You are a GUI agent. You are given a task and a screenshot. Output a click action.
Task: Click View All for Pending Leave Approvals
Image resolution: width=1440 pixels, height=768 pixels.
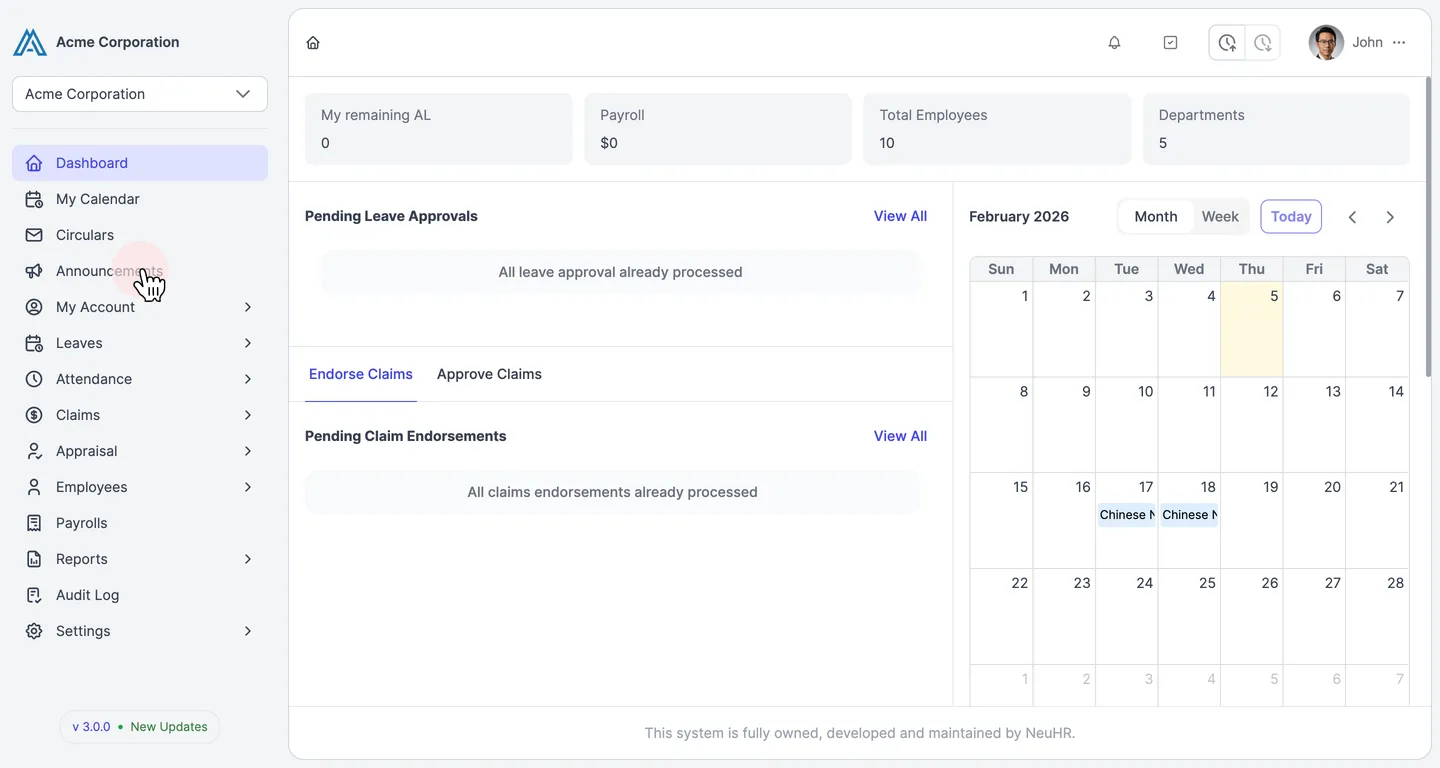point(900,216)
